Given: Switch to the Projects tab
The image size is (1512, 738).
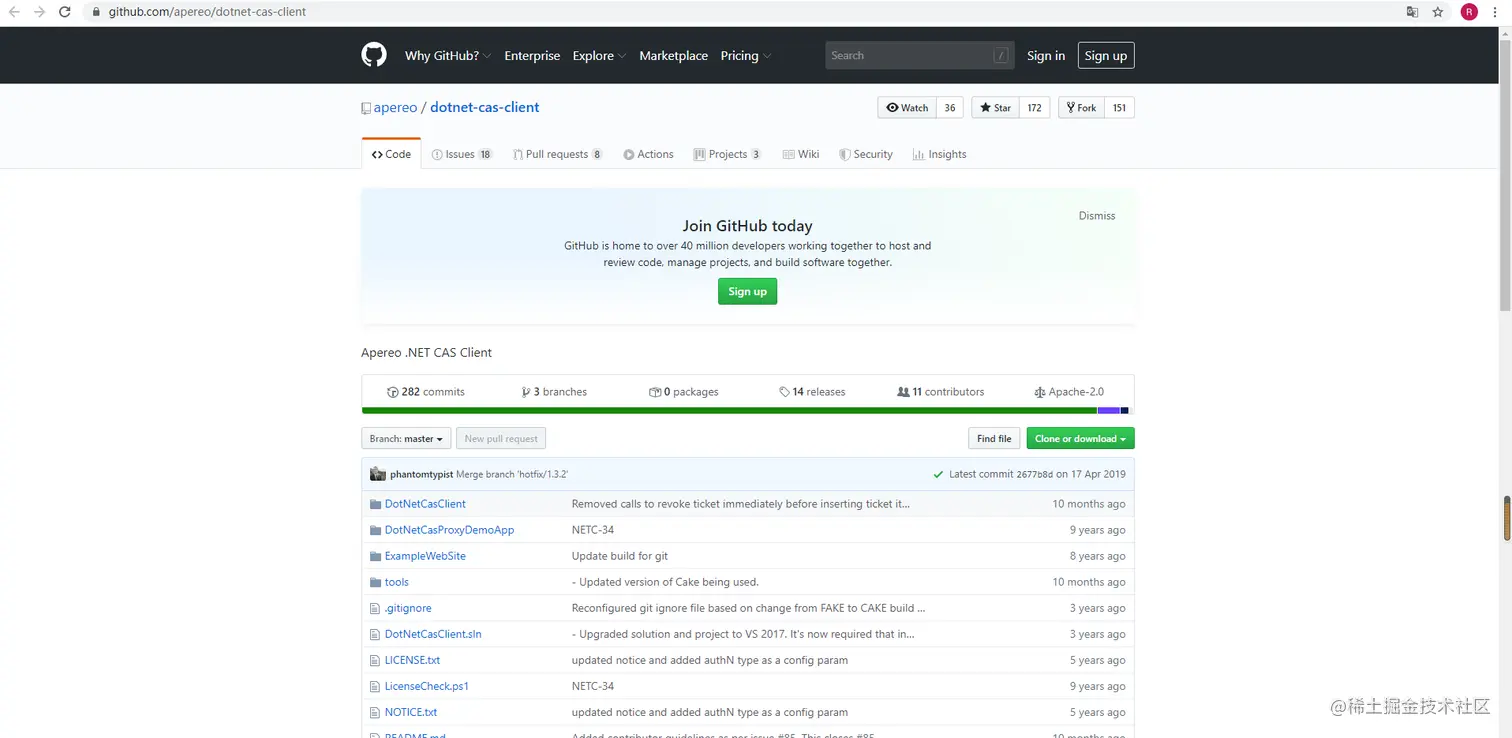Looking at the screenshot, I should 728,154.
